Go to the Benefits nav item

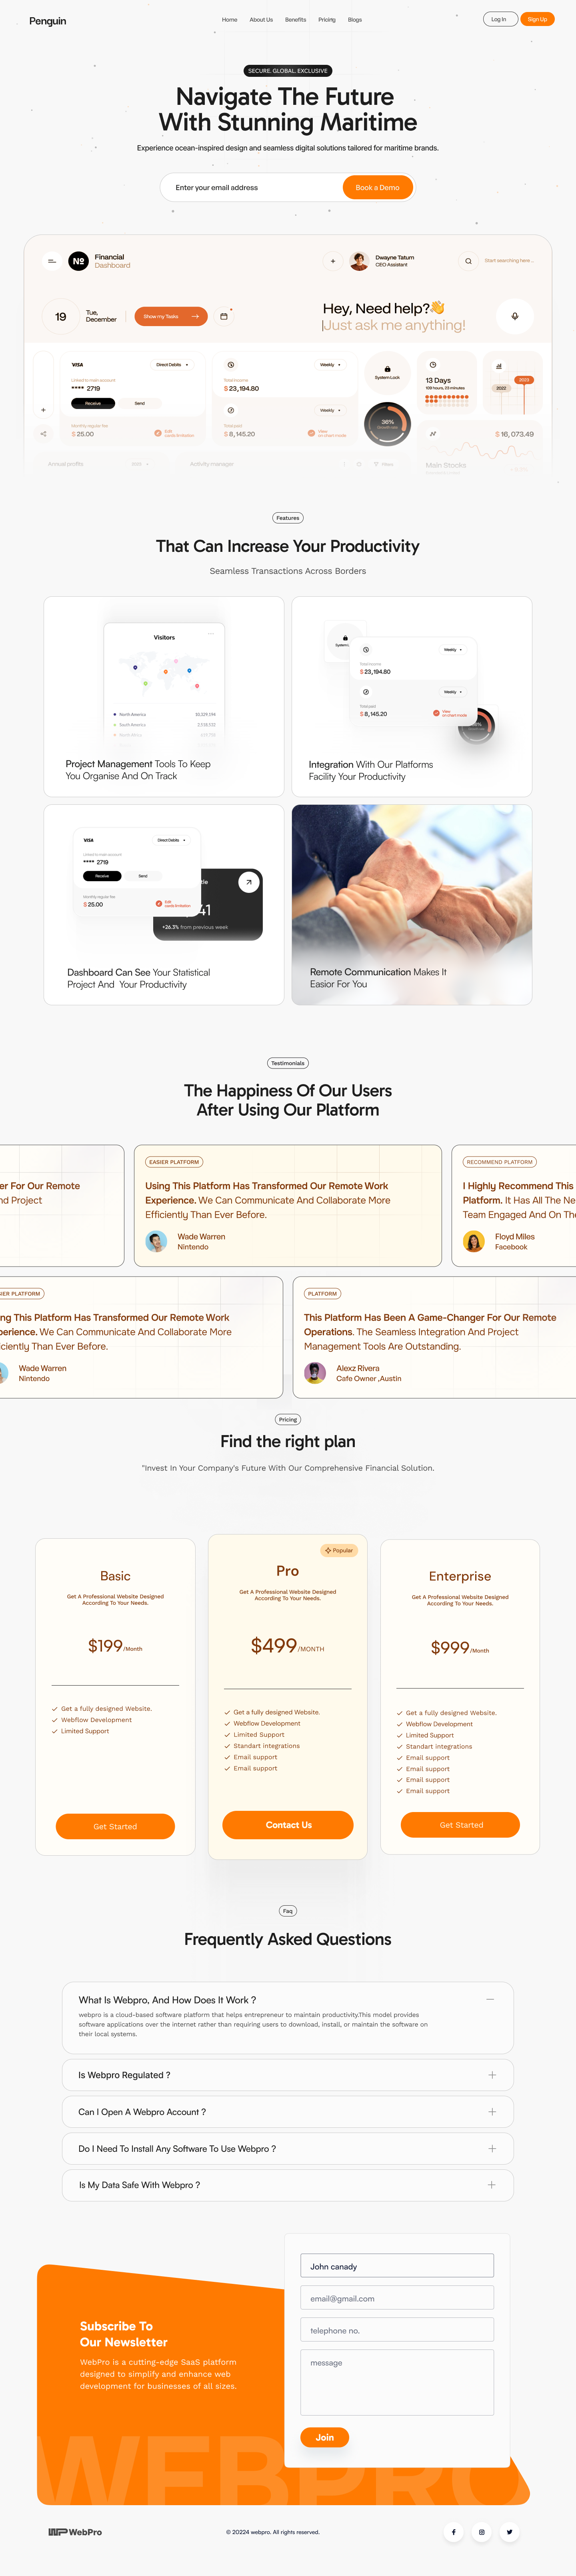coord(296,19)
